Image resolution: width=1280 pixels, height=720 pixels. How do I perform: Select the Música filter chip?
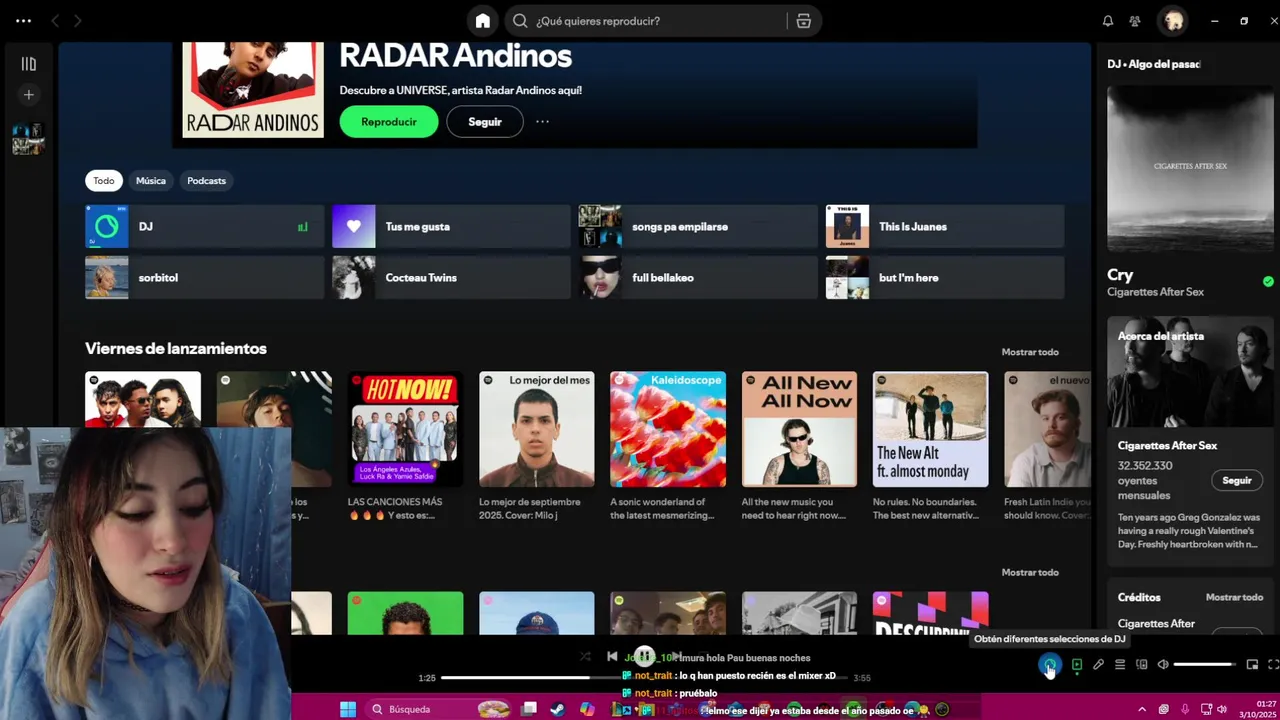pos(151,181)
